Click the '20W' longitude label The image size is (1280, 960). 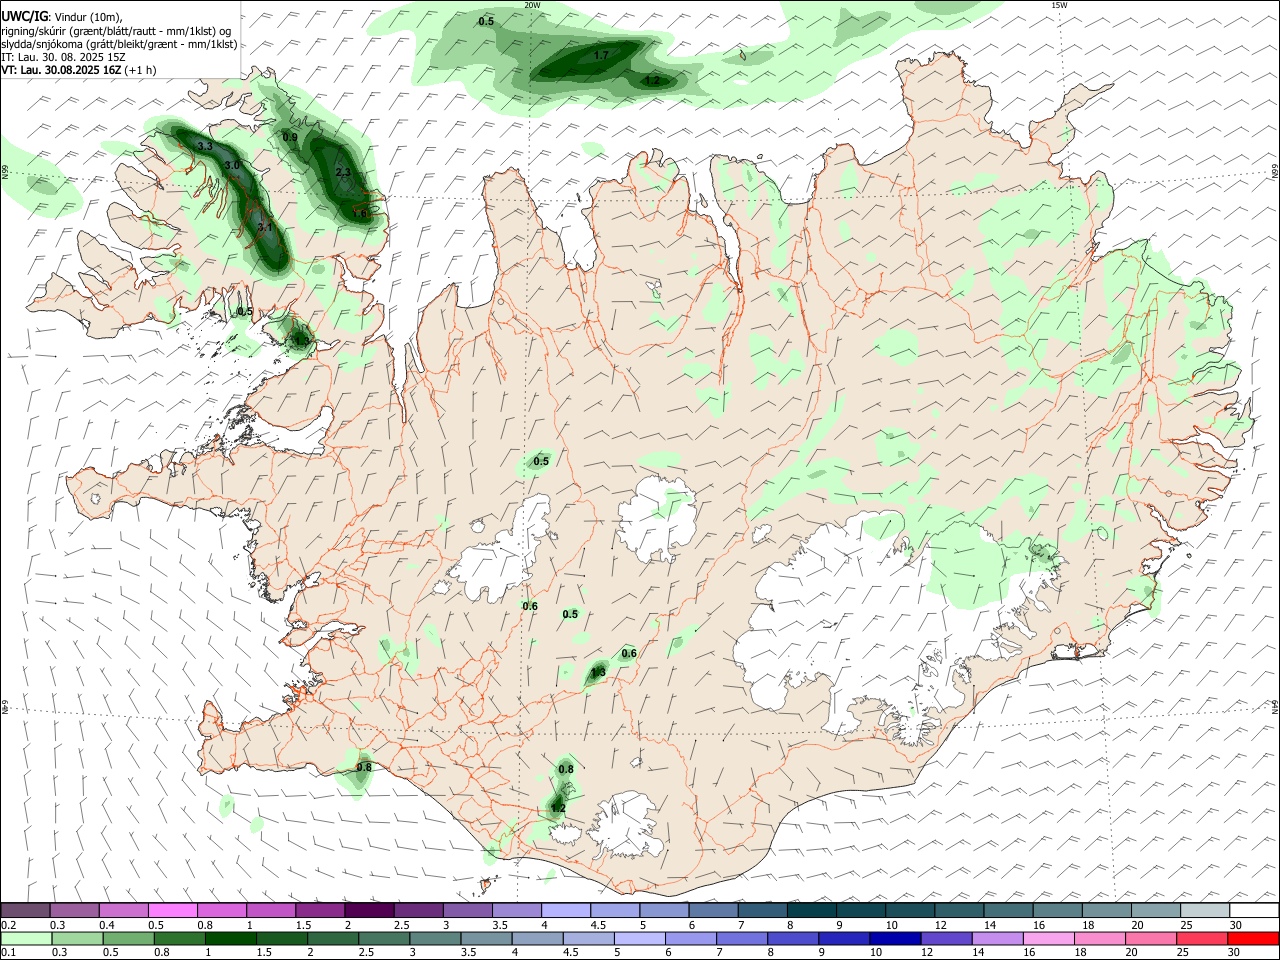(533, 5)
